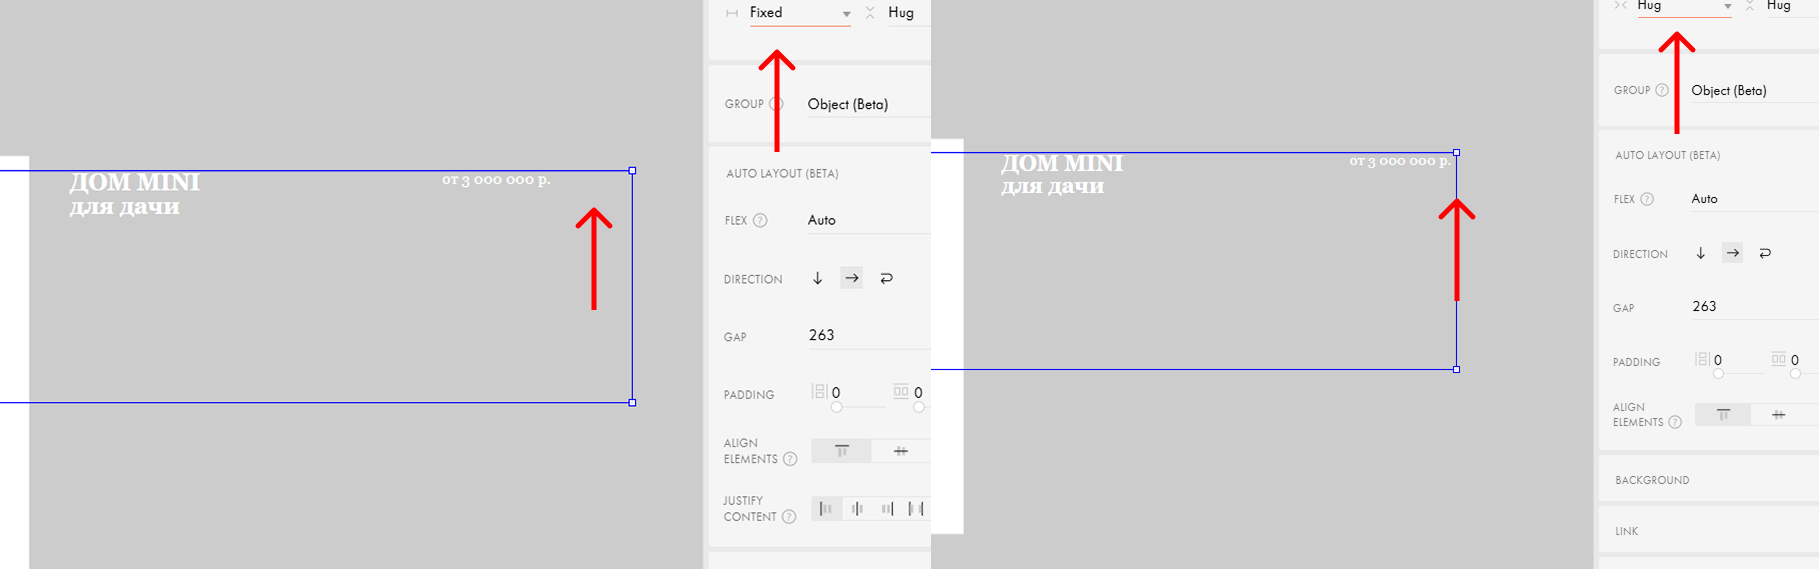
Task: Expand the BACKGROUND section
Action: 1709,480
